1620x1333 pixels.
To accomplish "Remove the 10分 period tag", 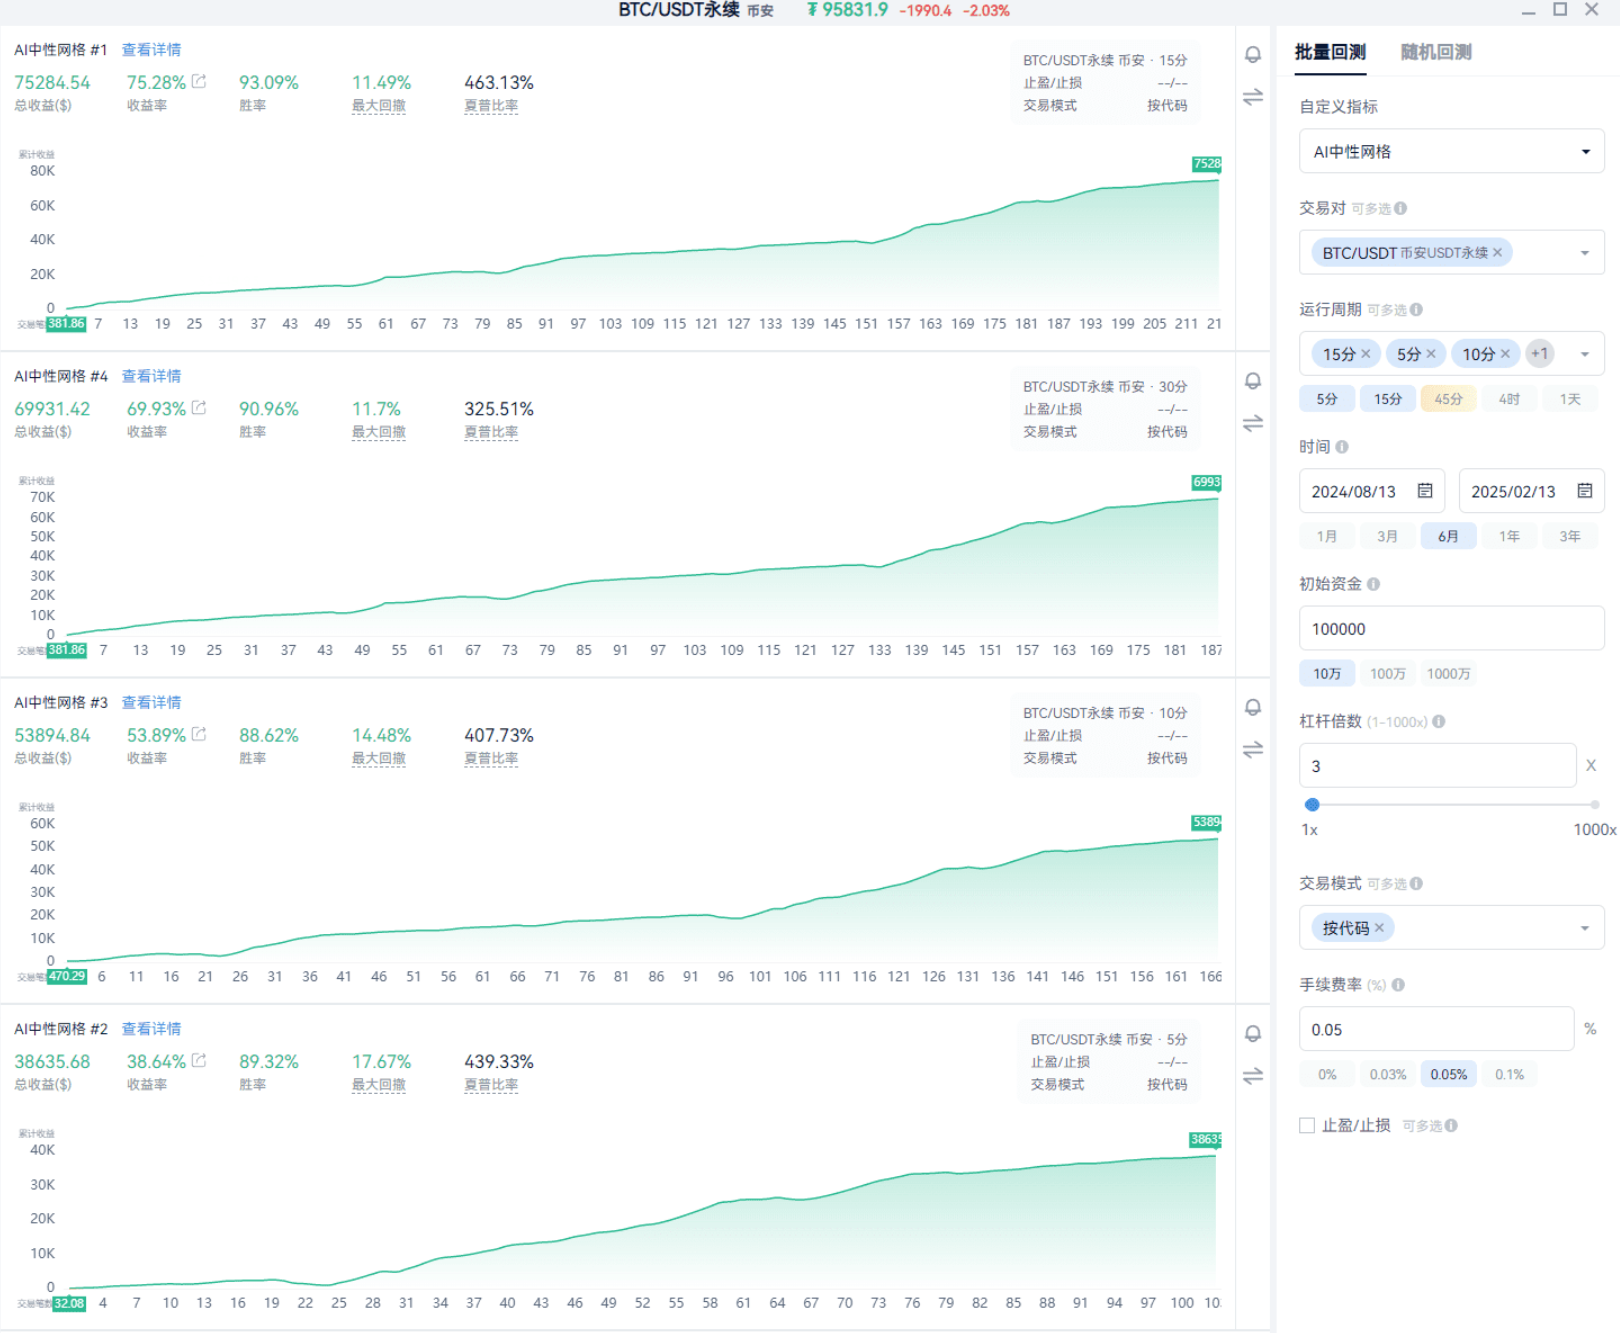I will pos(1505,354).
